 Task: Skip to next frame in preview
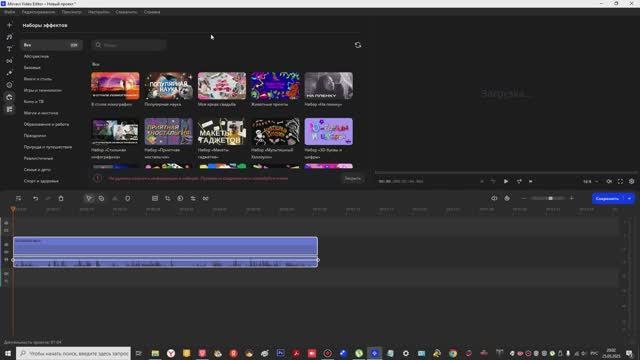tap(519, 181)
